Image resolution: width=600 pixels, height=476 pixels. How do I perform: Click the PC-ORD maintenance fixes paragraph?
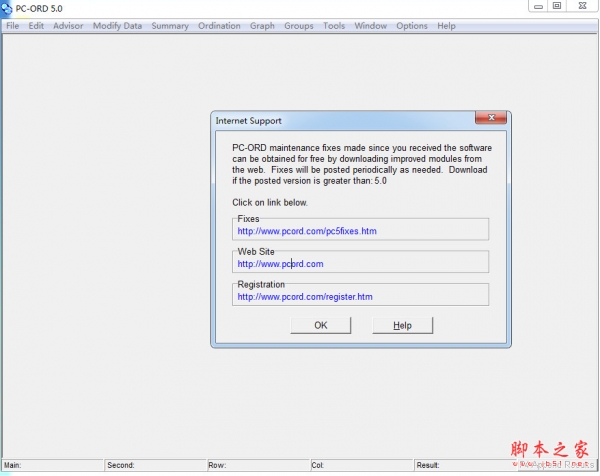click(362, 164)
